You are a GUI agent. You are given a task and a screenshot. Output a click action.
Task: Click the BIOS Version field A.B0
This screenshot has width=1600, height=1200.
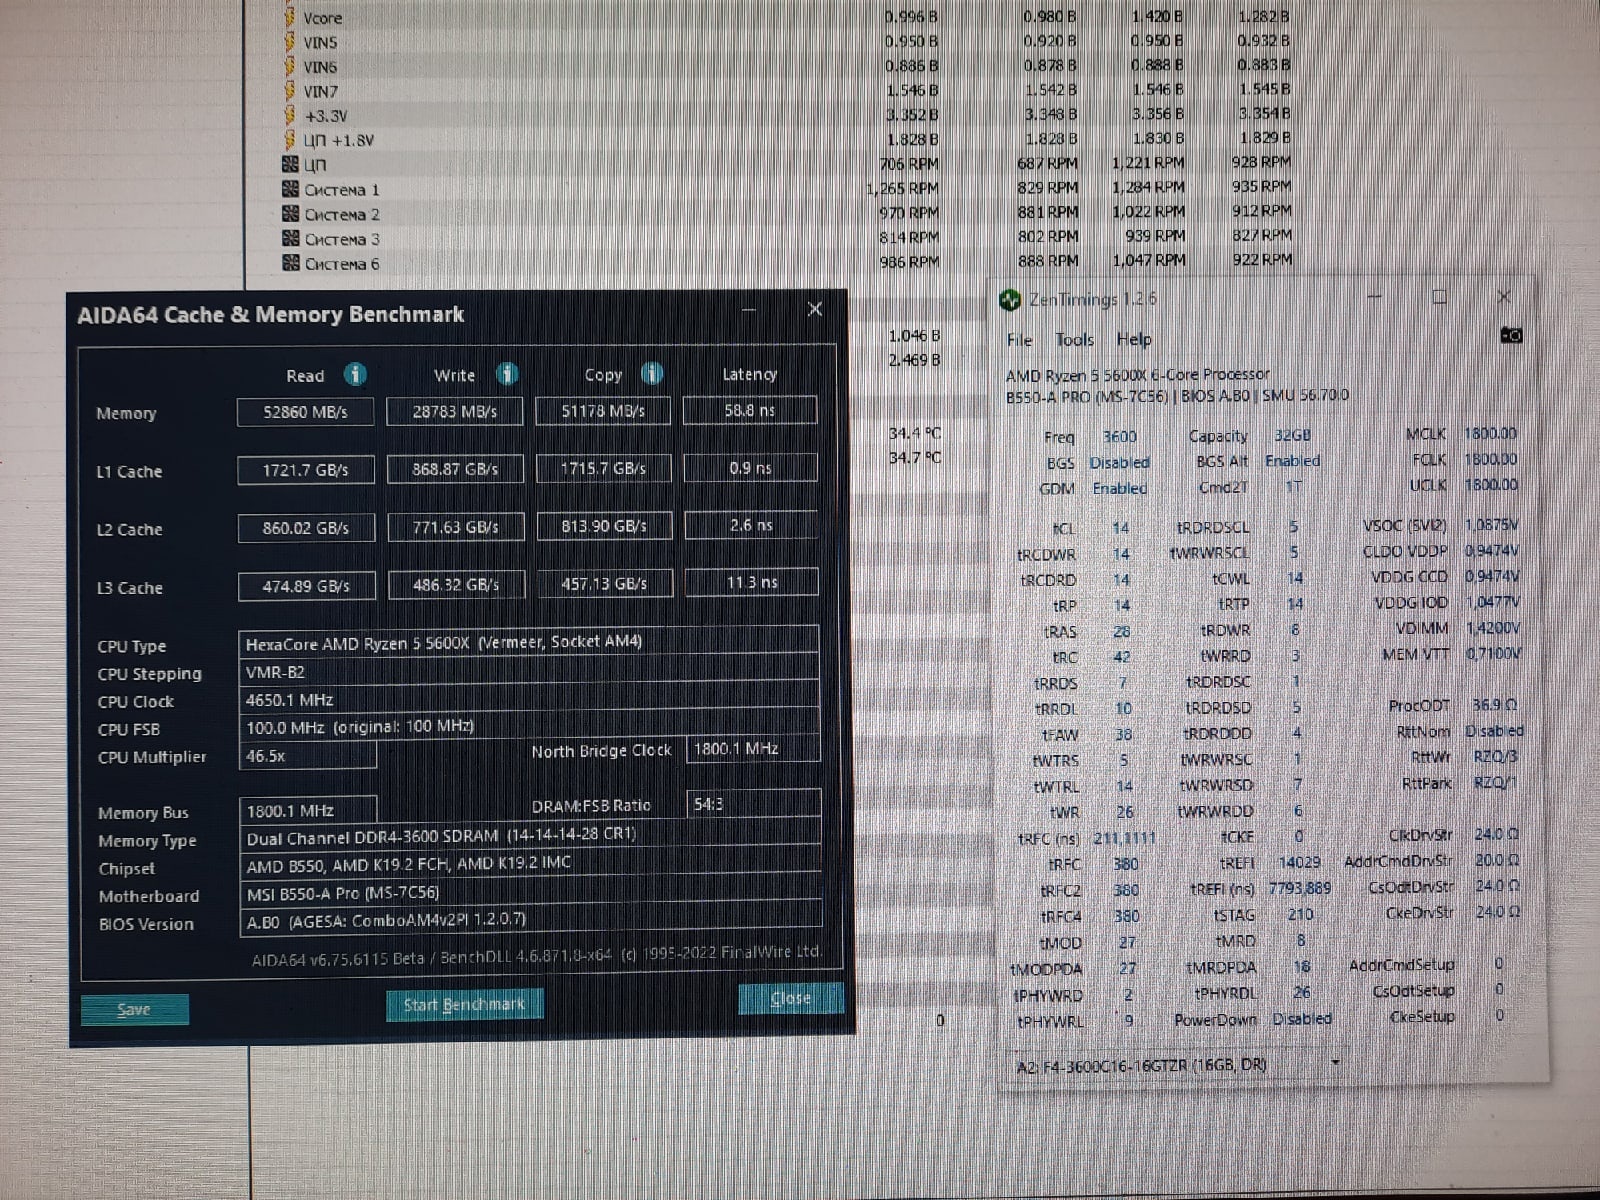pos(531,920)
